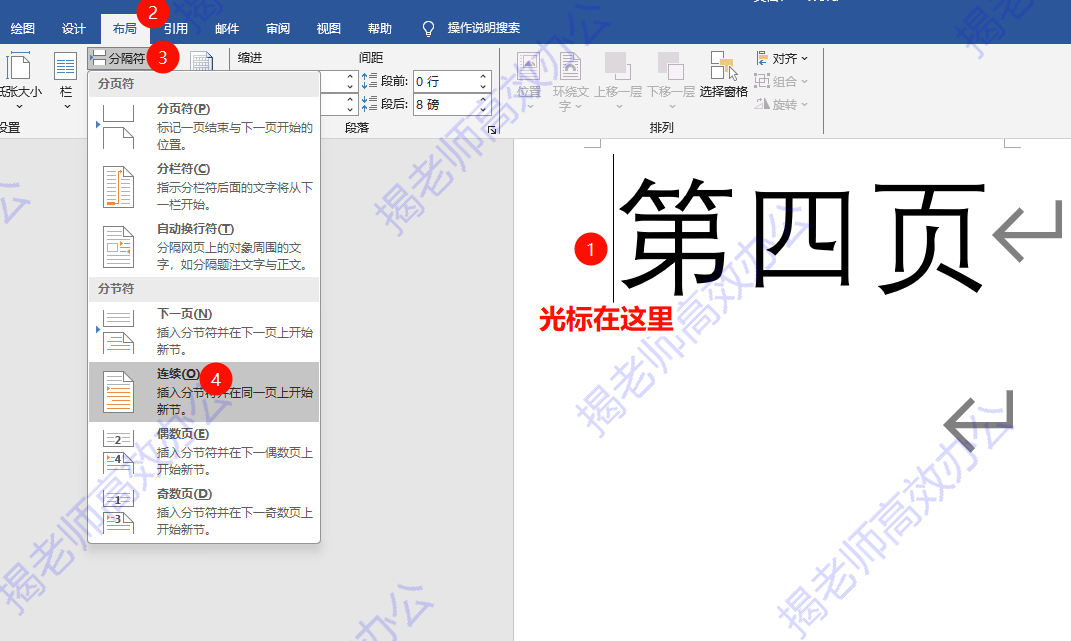Choose 奇数页 section break
Image resolution: width=1071 pixels, height=641 pixels.
coord(204,512)
